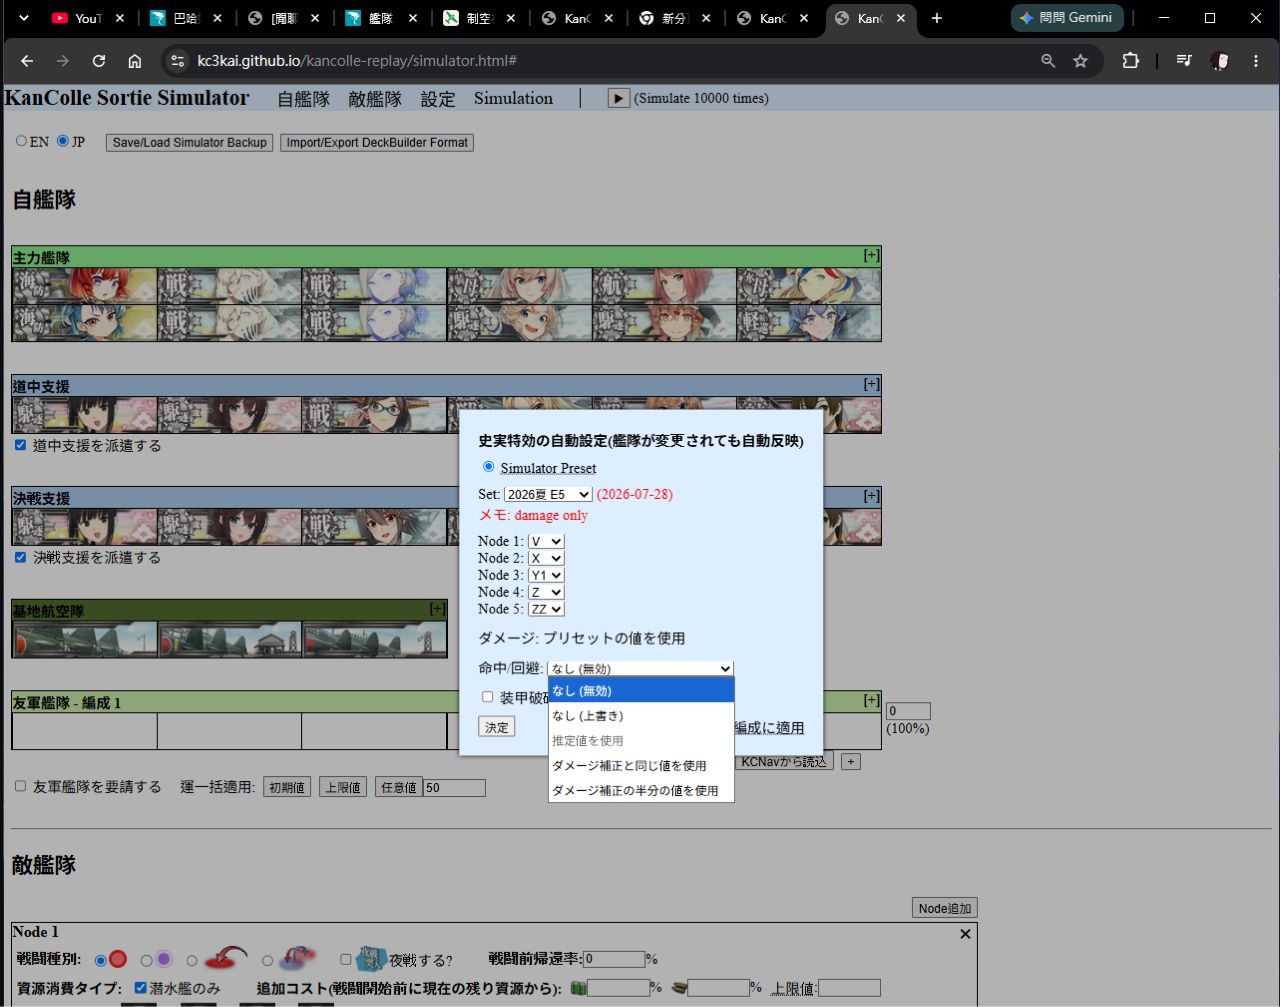This screenshot has width=1280, height=1007.
Task: Confirm the dialog with 決定 button
Action: pos(497,727)
